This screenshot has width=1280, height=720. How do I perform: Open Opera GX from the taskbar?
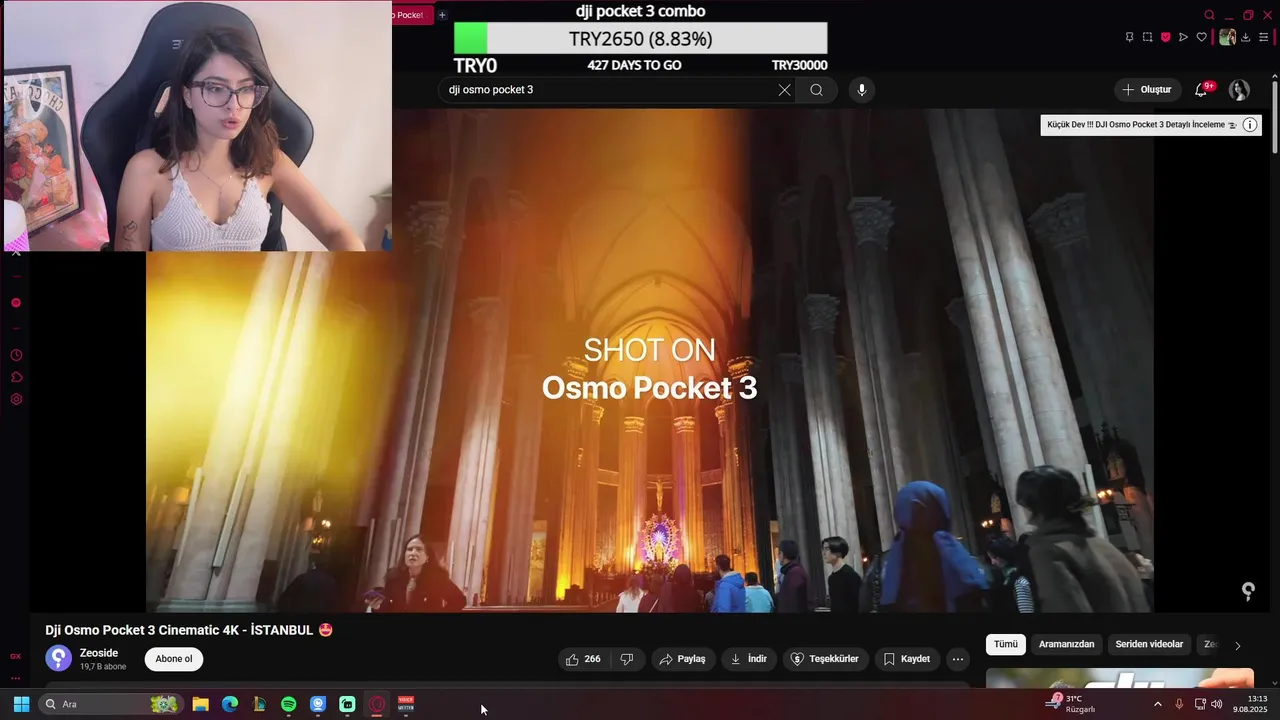377,704
